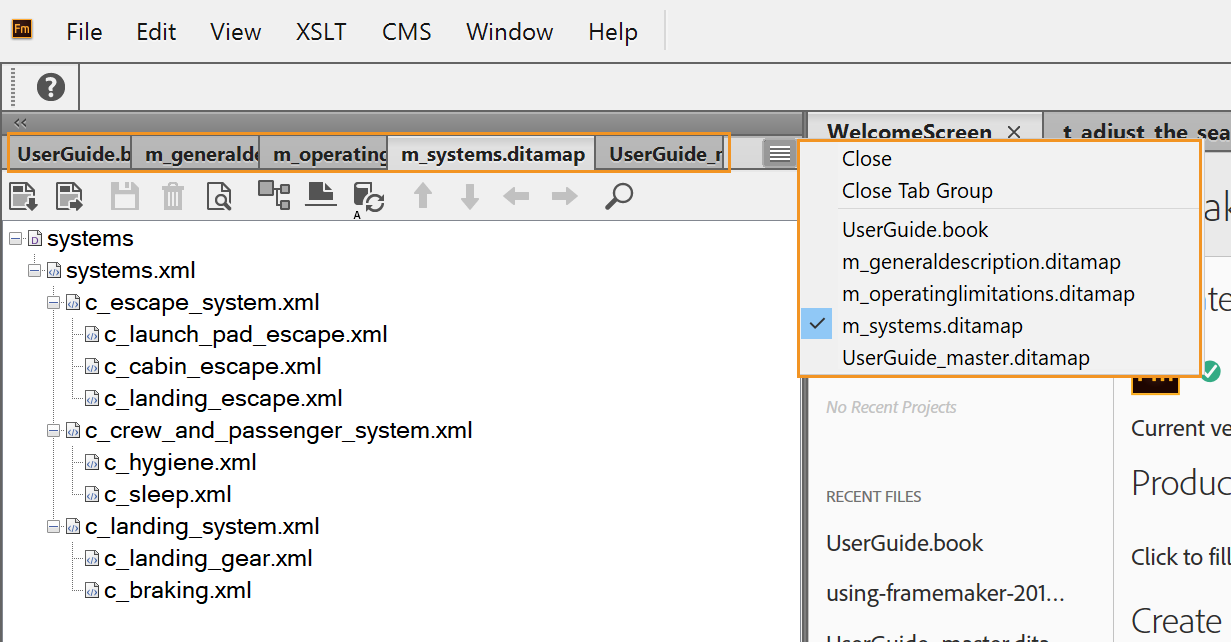Click the update references refresh icon
The image size is (1231, 642).
pos(368,197)
